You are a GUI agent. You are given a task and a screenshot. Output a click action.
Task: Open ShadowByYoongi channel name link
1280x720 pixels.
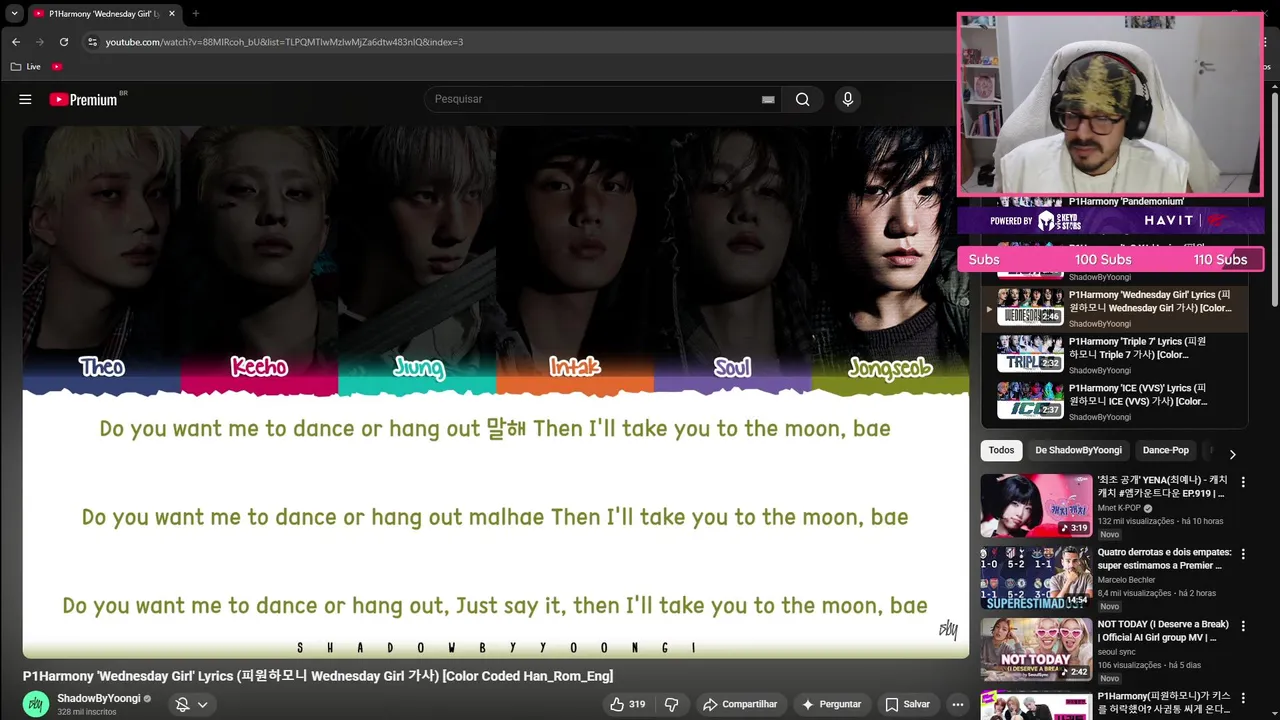(98, 698)
